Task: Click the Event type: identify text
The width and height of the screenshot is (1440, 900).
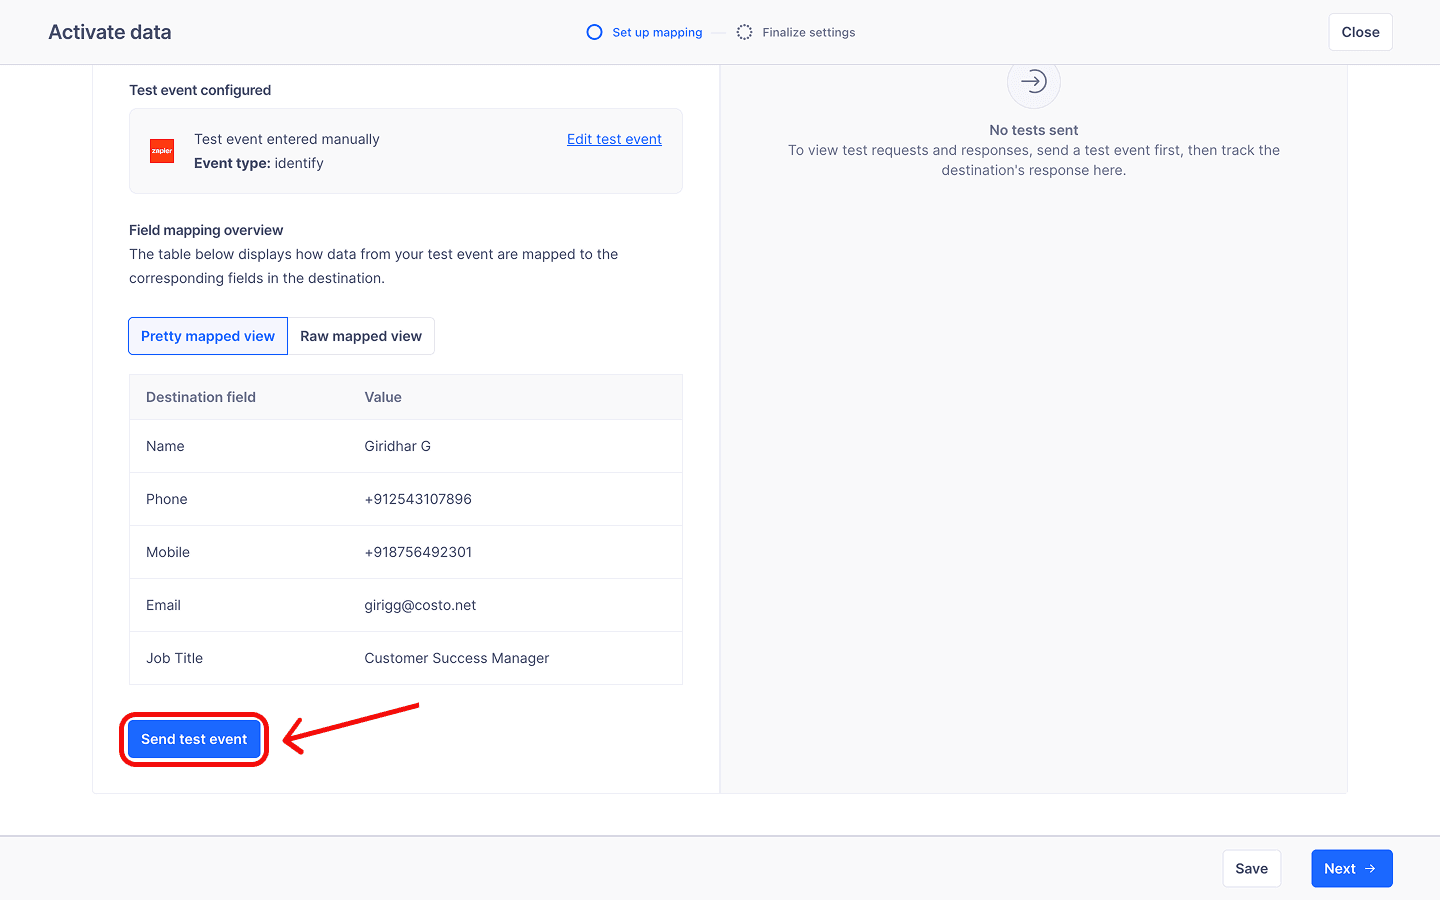Action: pos(259,163)
